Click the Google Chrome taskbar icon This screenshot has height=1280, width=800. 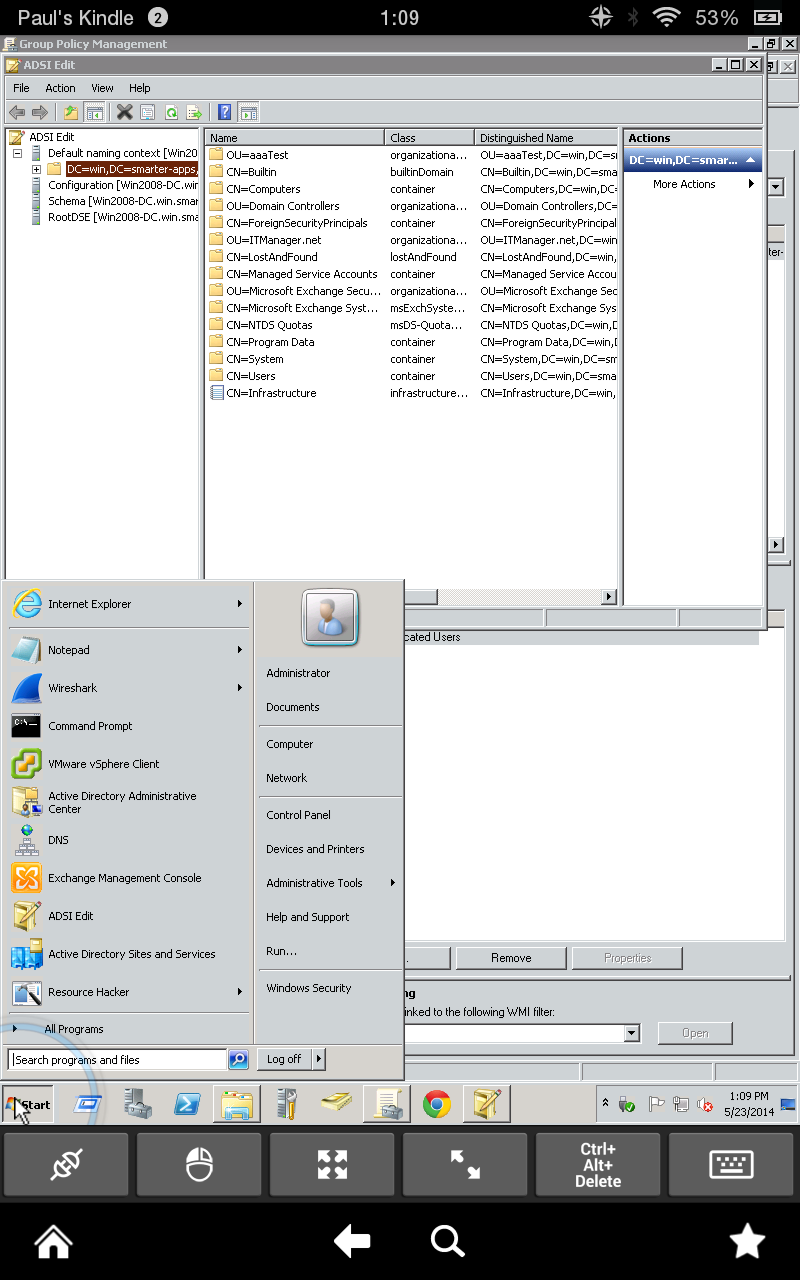pos(436,1104)
